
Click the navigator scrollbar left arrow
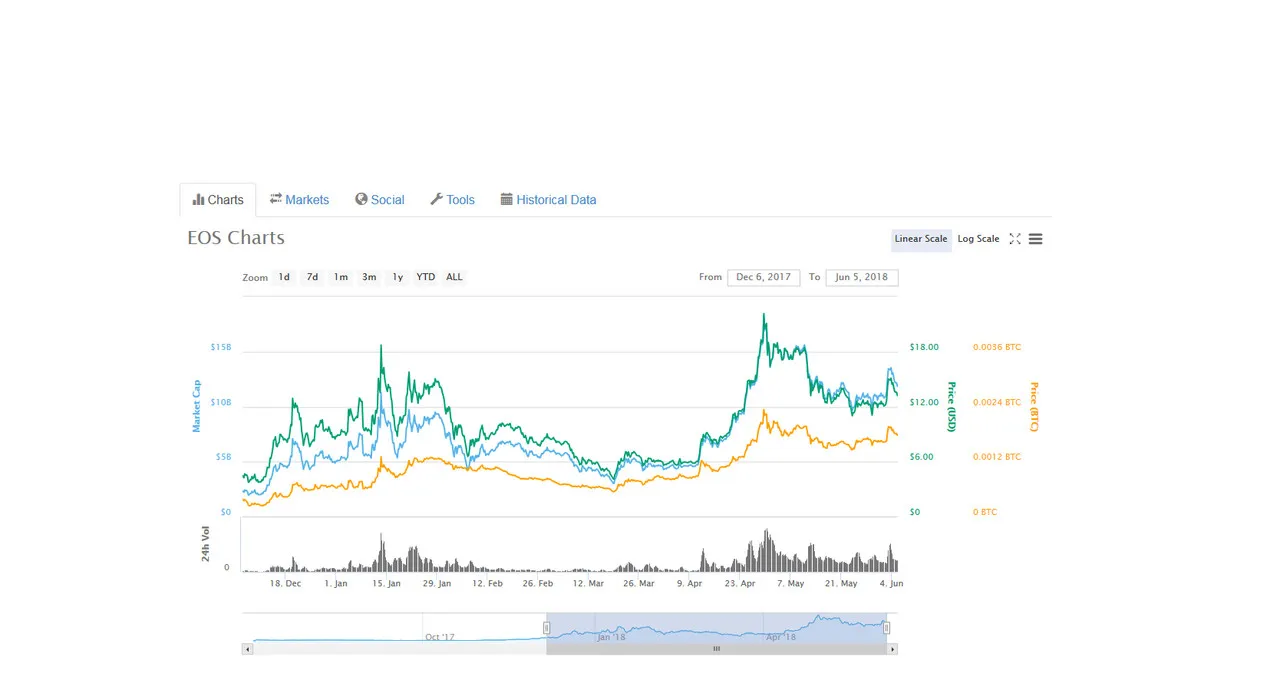tap(246, 649)
